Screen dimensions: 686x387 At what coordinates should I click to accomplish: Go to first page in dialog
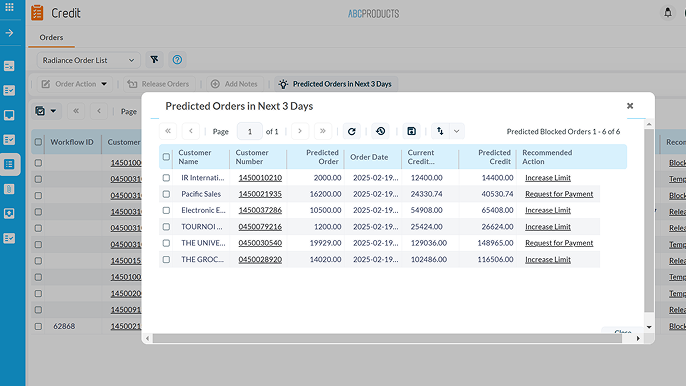point(168,131)
